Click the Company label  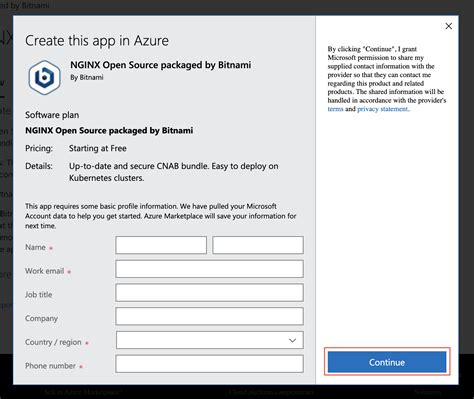(x=41, y=319)
